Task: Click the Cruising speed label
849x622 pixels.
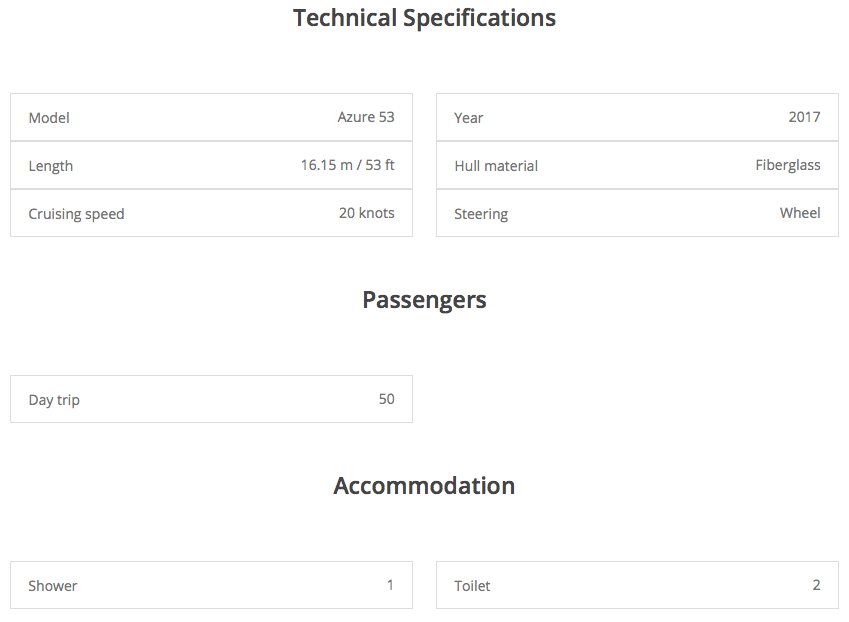Action: pos(76,214)
